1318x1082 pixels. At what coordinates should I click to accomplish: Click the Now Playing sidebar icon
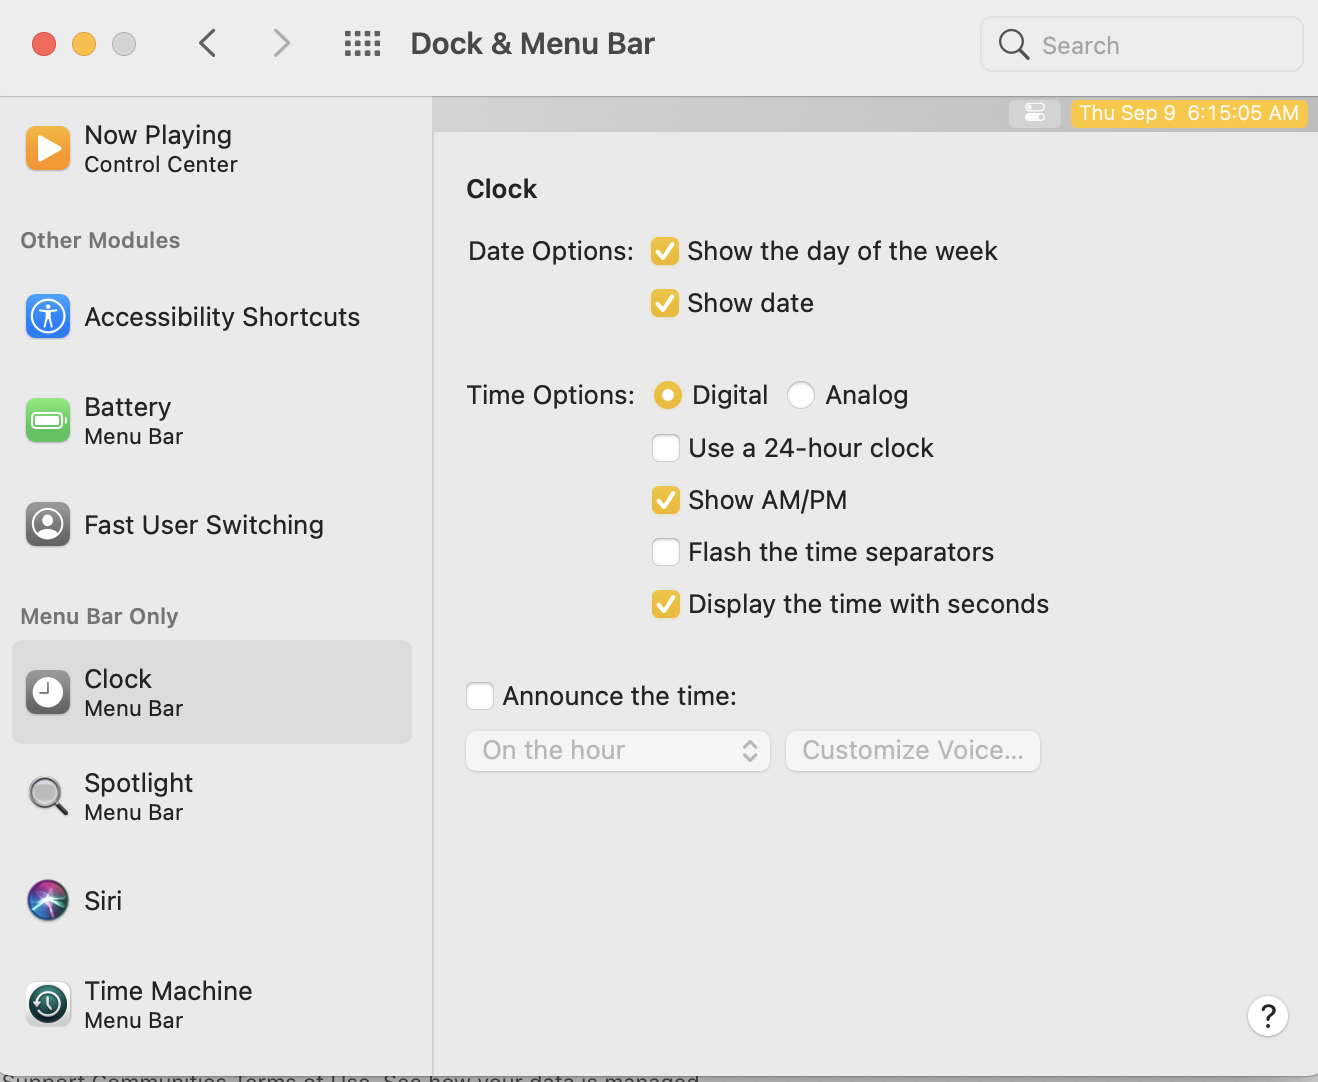[x=48, y=149]
